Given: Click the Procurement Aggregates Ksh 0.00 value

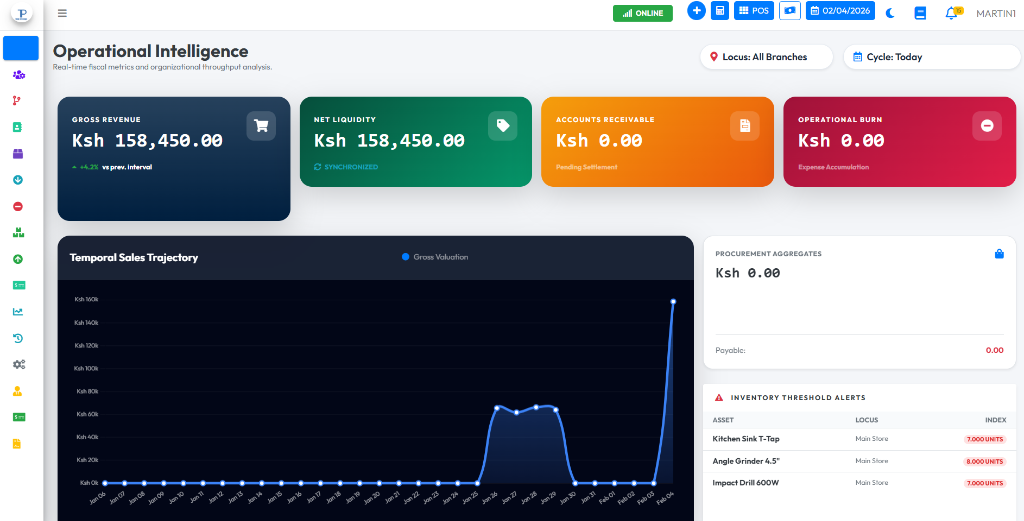Looking at the screenshot, I should (x=748, y=273).
